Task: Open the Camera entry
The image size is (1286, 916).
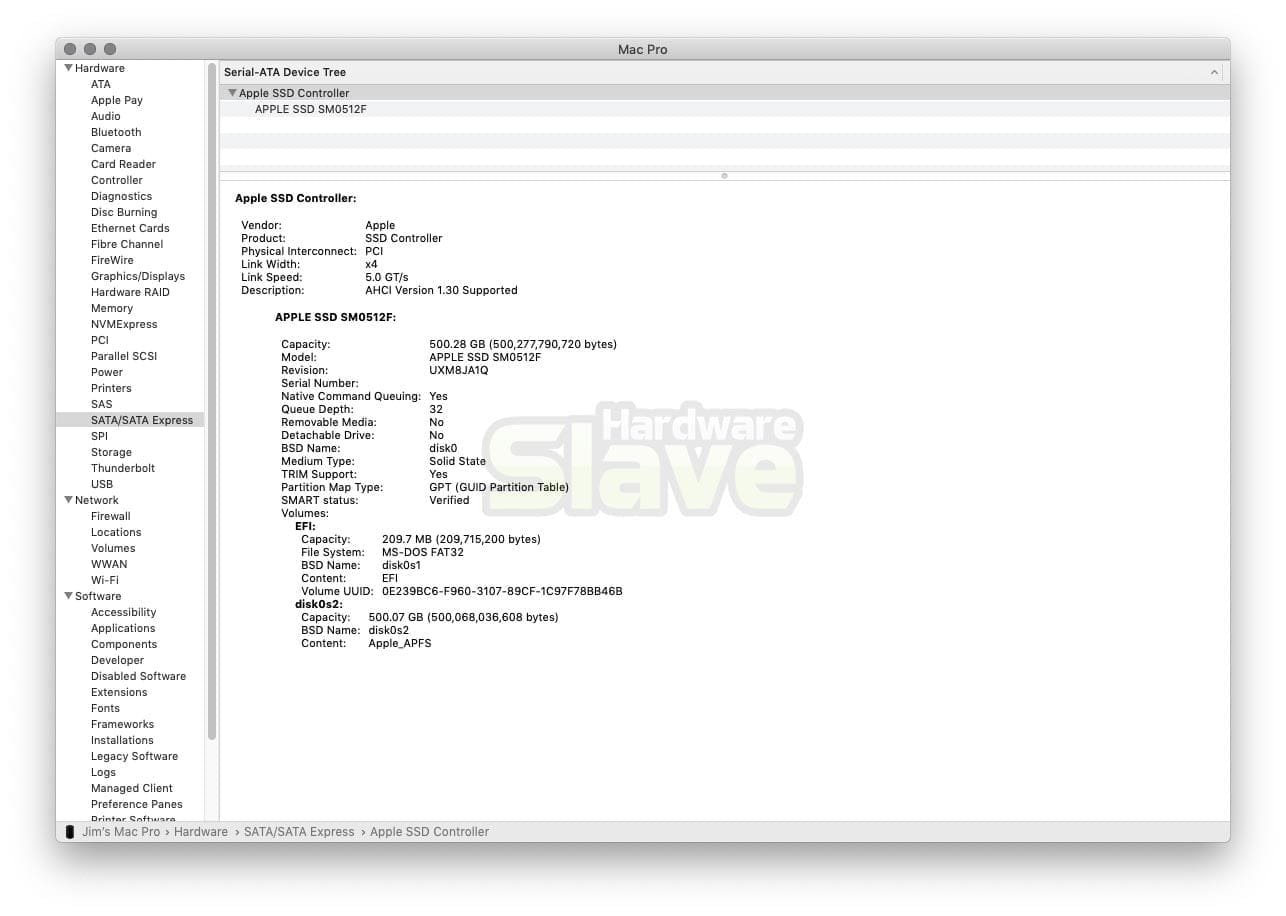Action: [111, 148]
